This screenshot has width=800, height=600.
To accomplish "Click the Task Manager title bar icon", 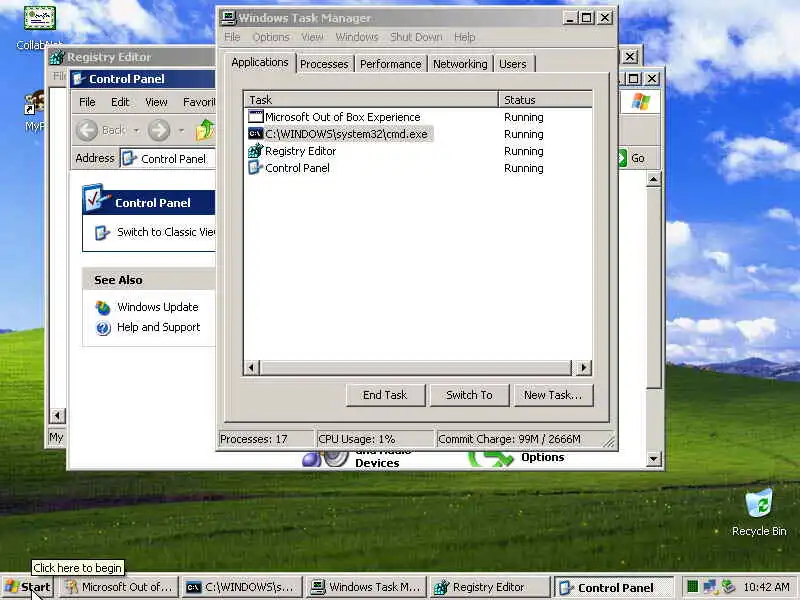I will coord(229,18).
